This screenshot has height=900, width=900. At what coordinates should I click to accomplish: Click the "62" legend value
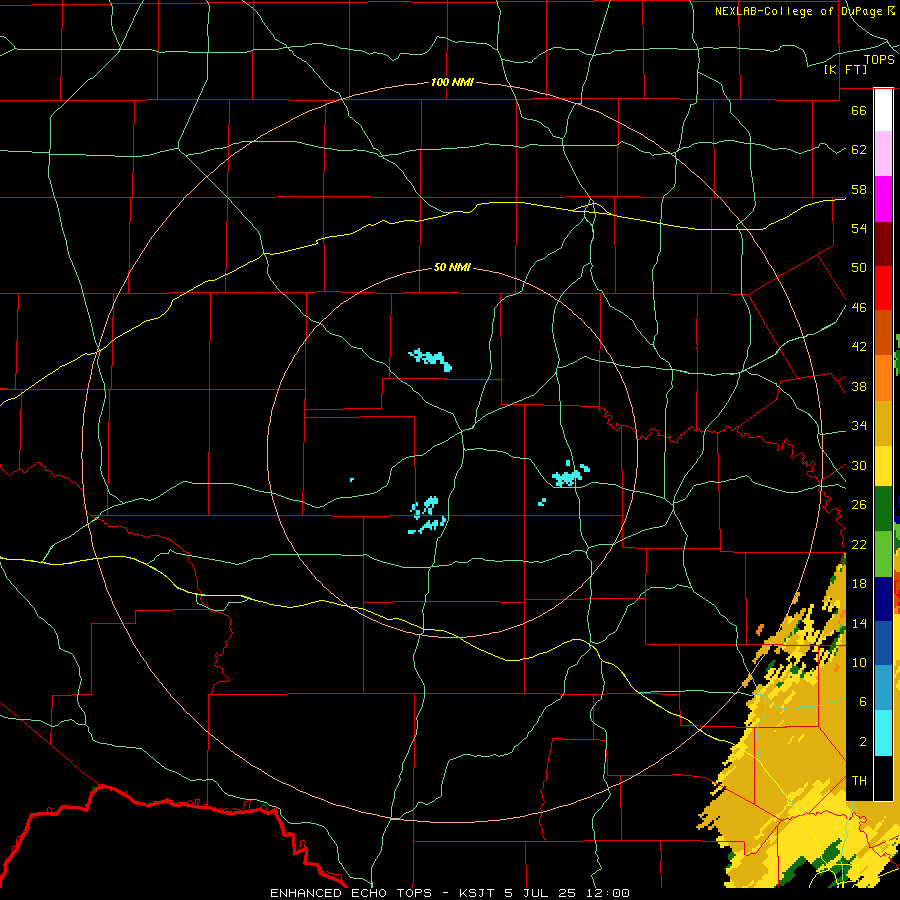(859, 150)
